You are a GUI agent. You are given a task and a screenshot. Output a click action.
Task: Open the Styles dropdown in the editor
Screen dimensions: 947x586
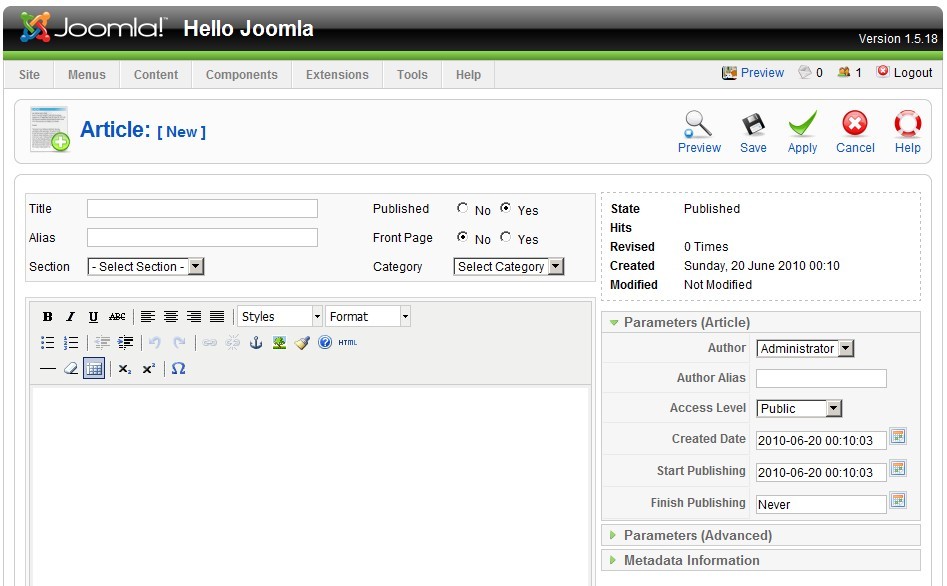(280, 317)
